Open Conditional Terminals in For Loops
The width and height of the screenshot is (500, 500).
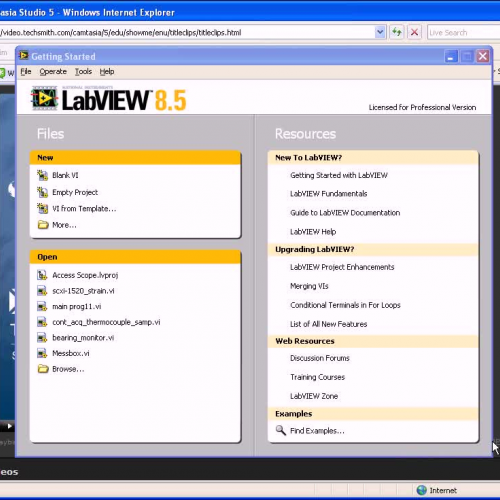pyautogui.click(x=345, y=305)
